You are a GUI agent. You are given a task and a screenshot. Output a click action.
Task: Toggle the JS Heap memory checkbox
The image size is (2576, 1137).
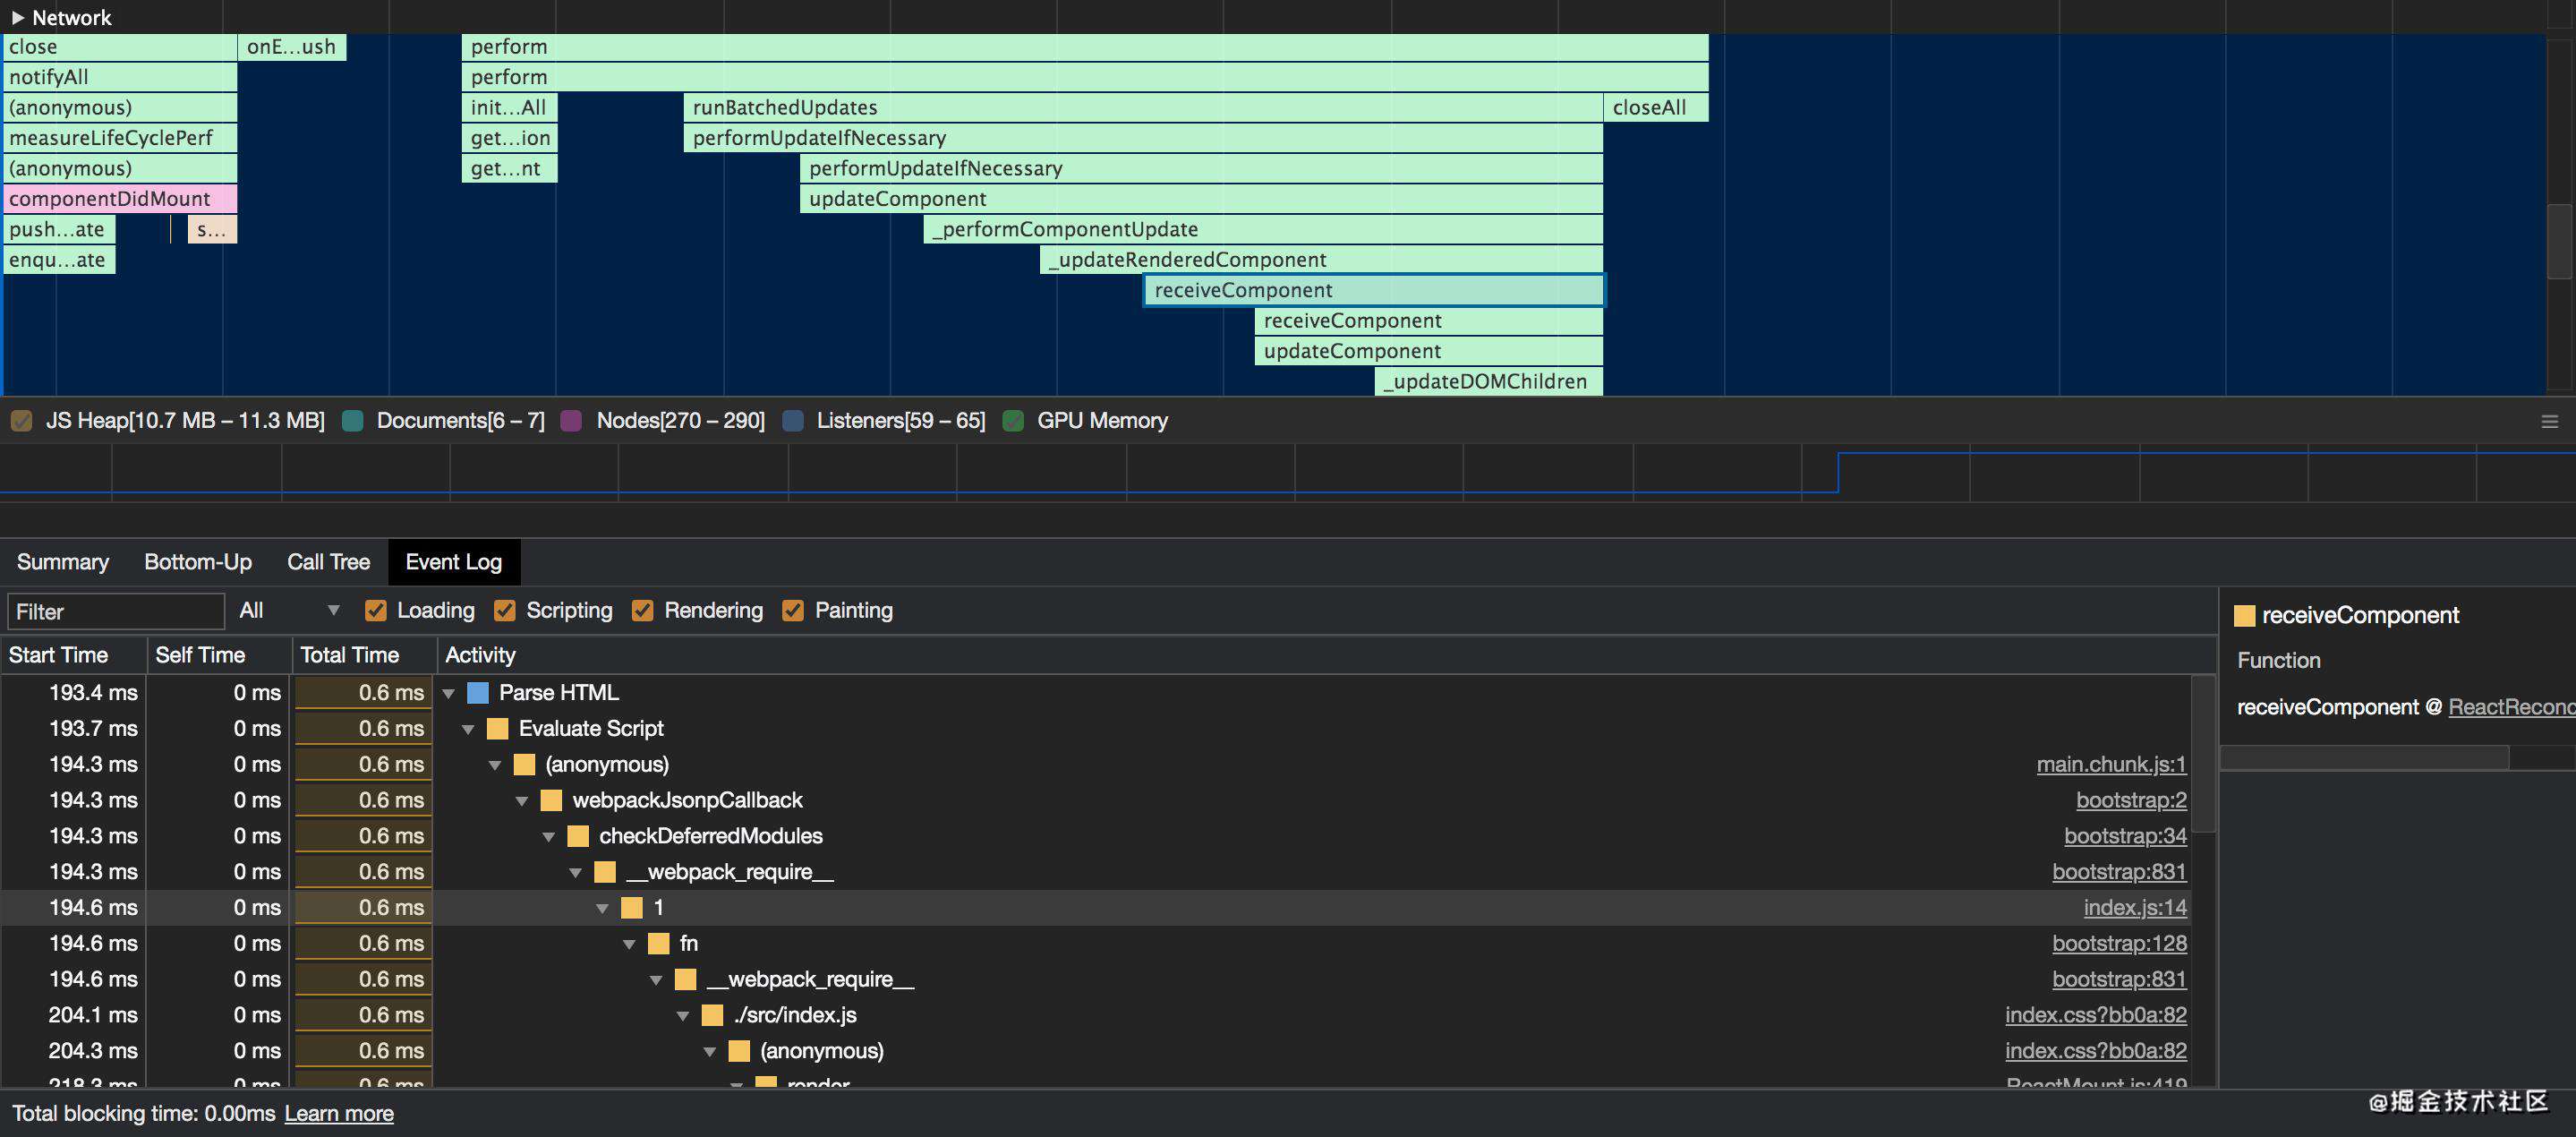click(21, 421)
